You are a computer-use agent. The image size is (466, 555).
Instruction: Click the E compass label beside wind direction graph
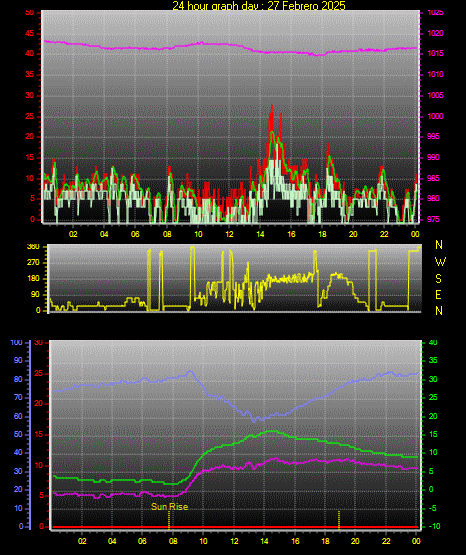(x=438, y=295)
